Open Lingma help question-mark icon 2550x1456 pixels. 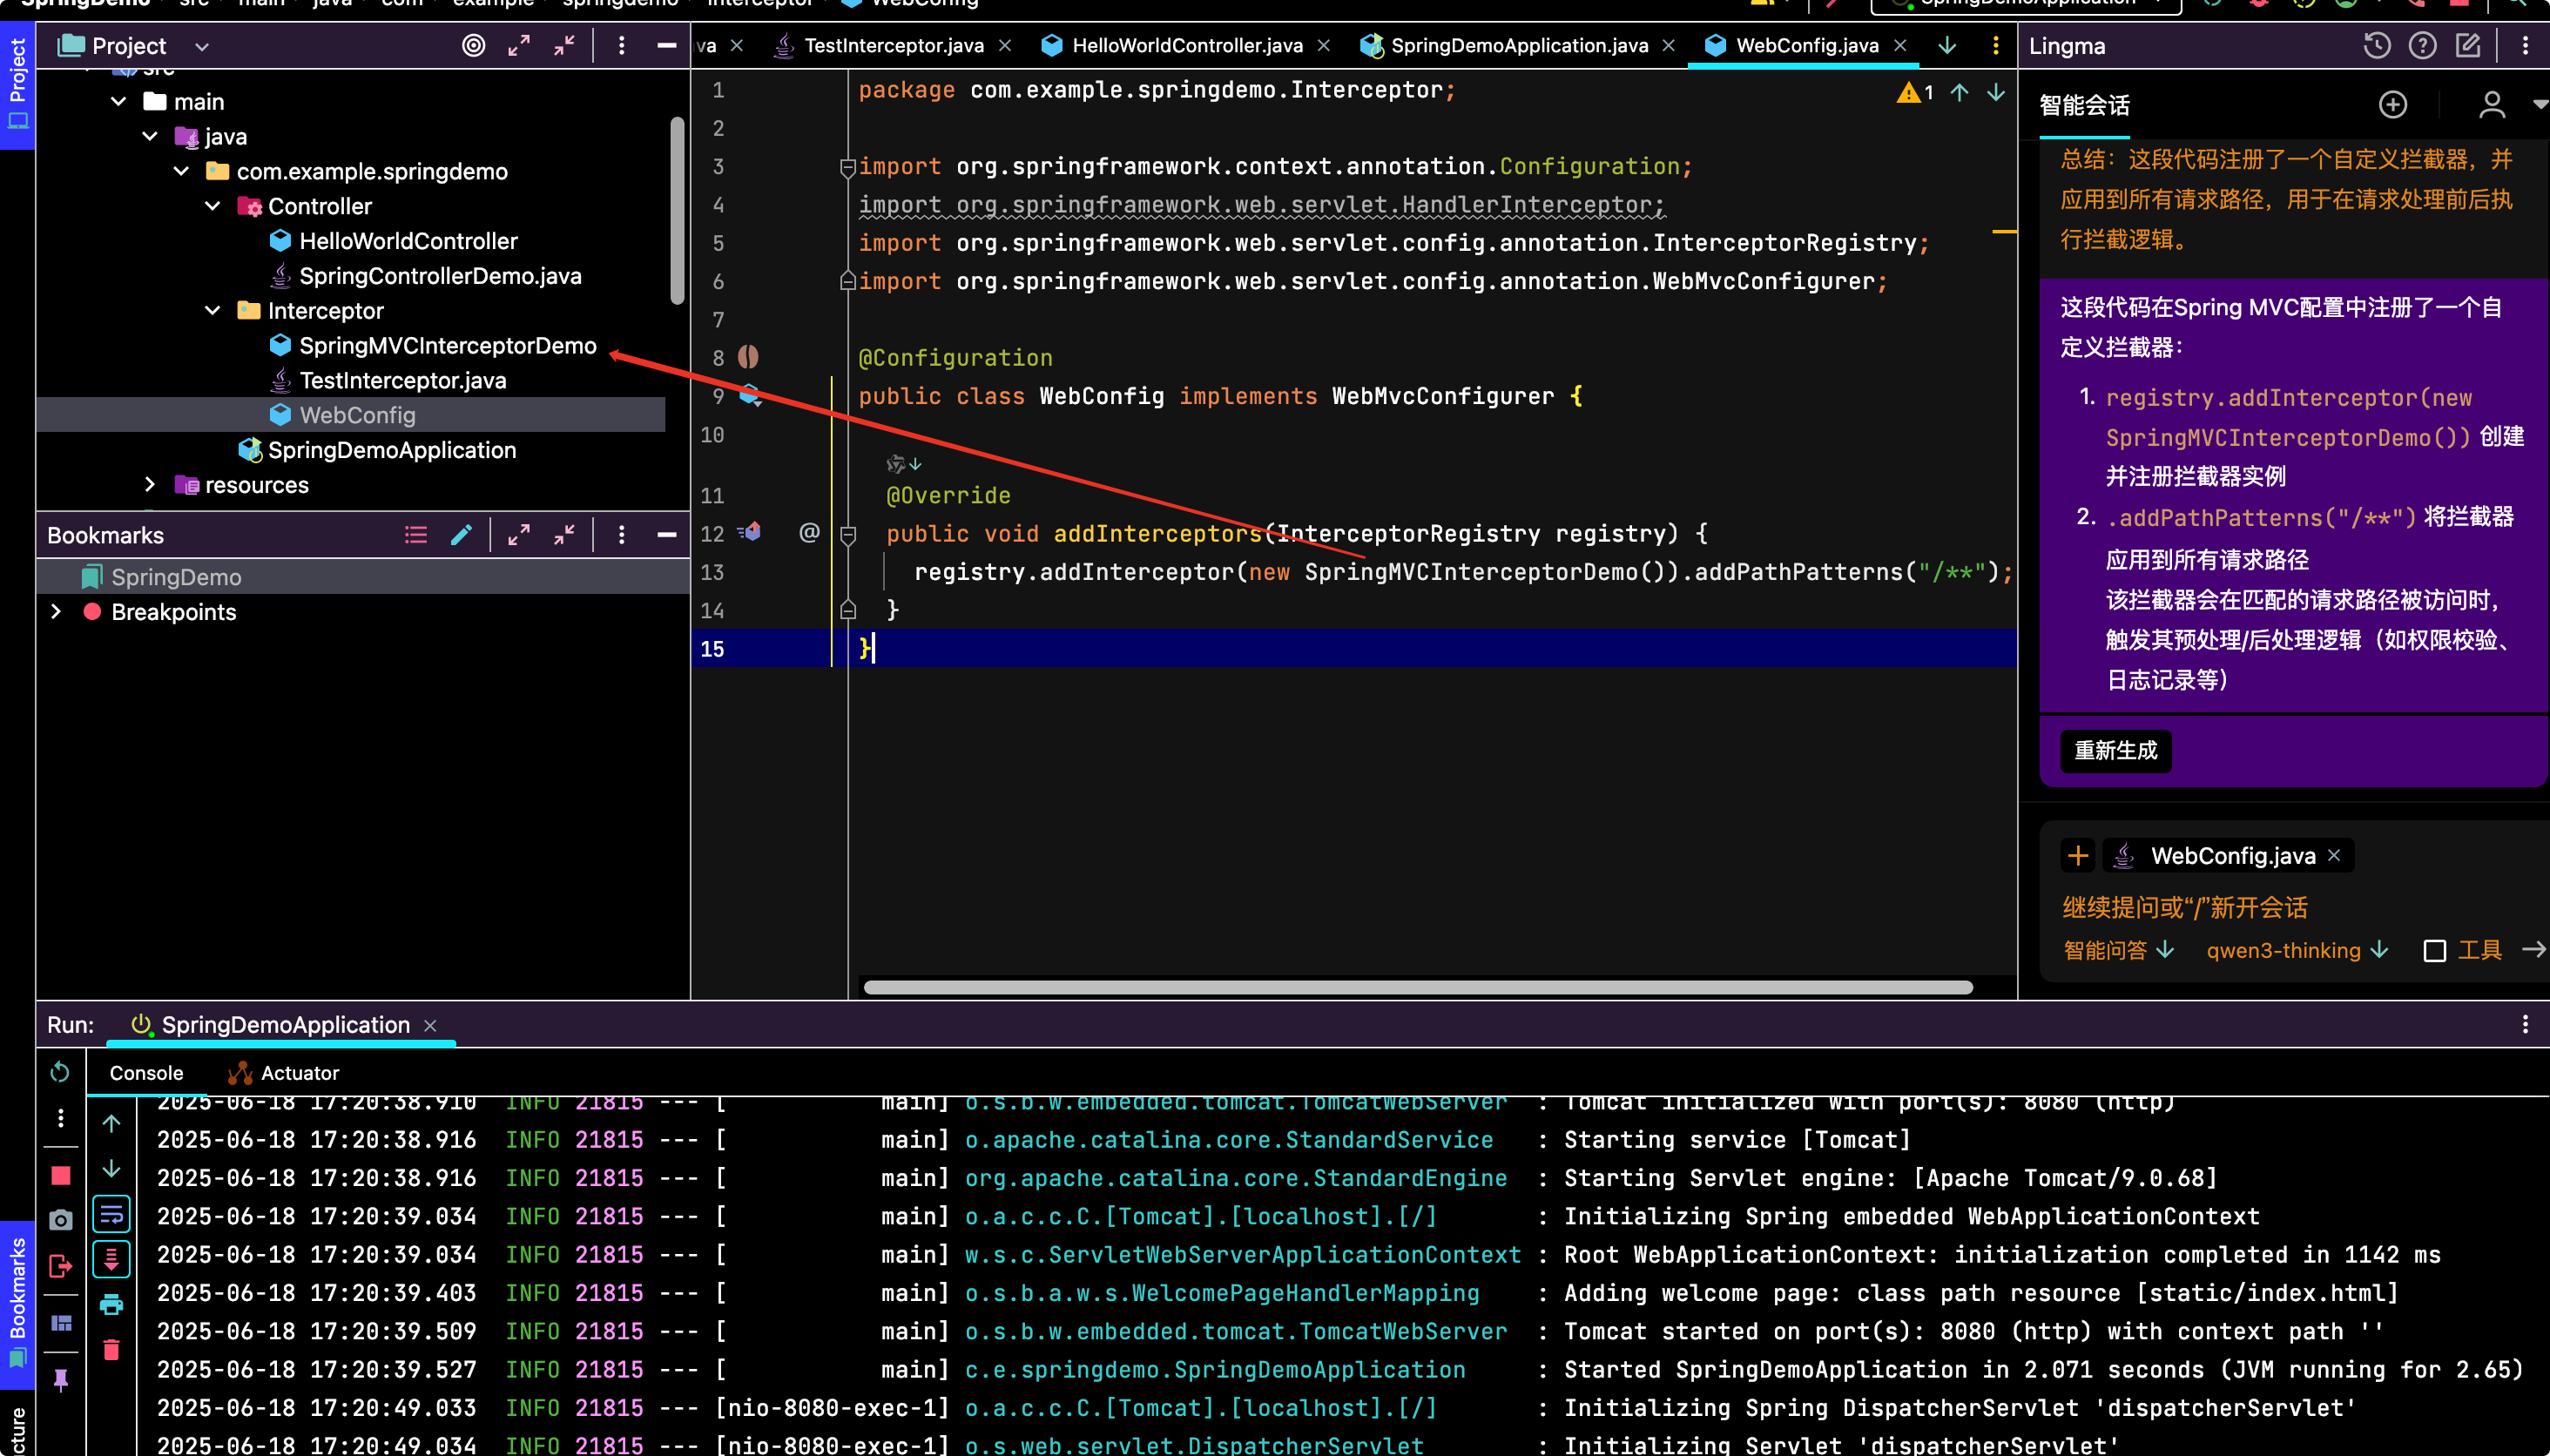pos(2422,45)
